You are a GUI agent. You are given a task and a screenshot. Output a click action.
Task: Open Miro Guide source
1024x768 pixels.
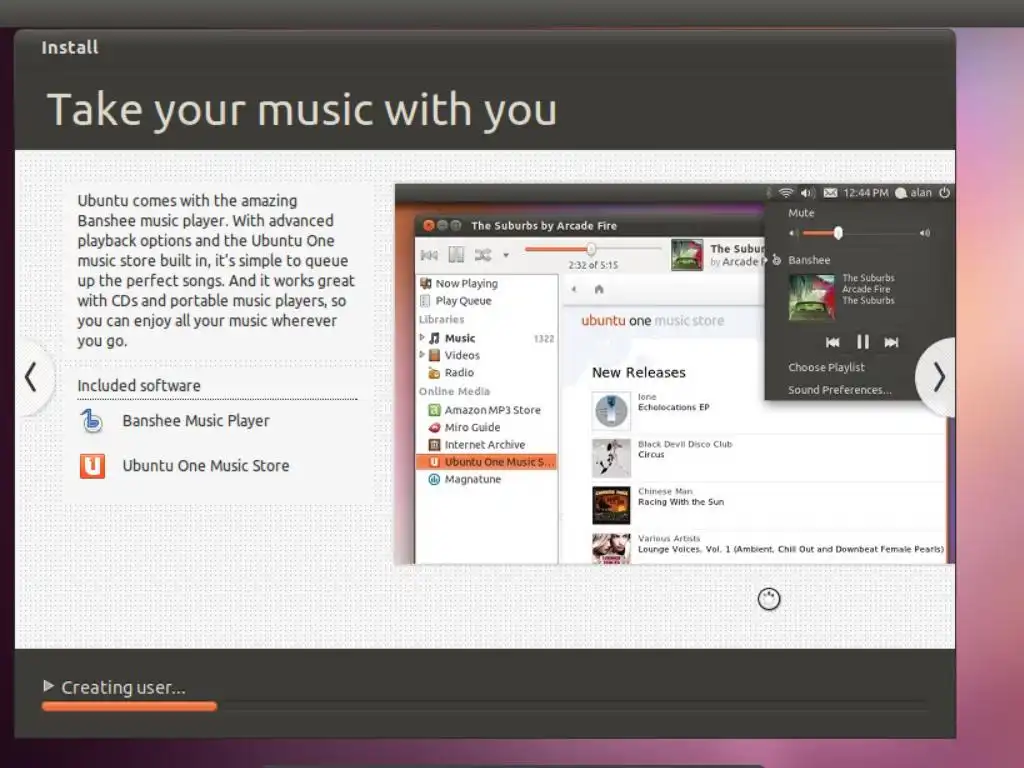coord(472,427)
